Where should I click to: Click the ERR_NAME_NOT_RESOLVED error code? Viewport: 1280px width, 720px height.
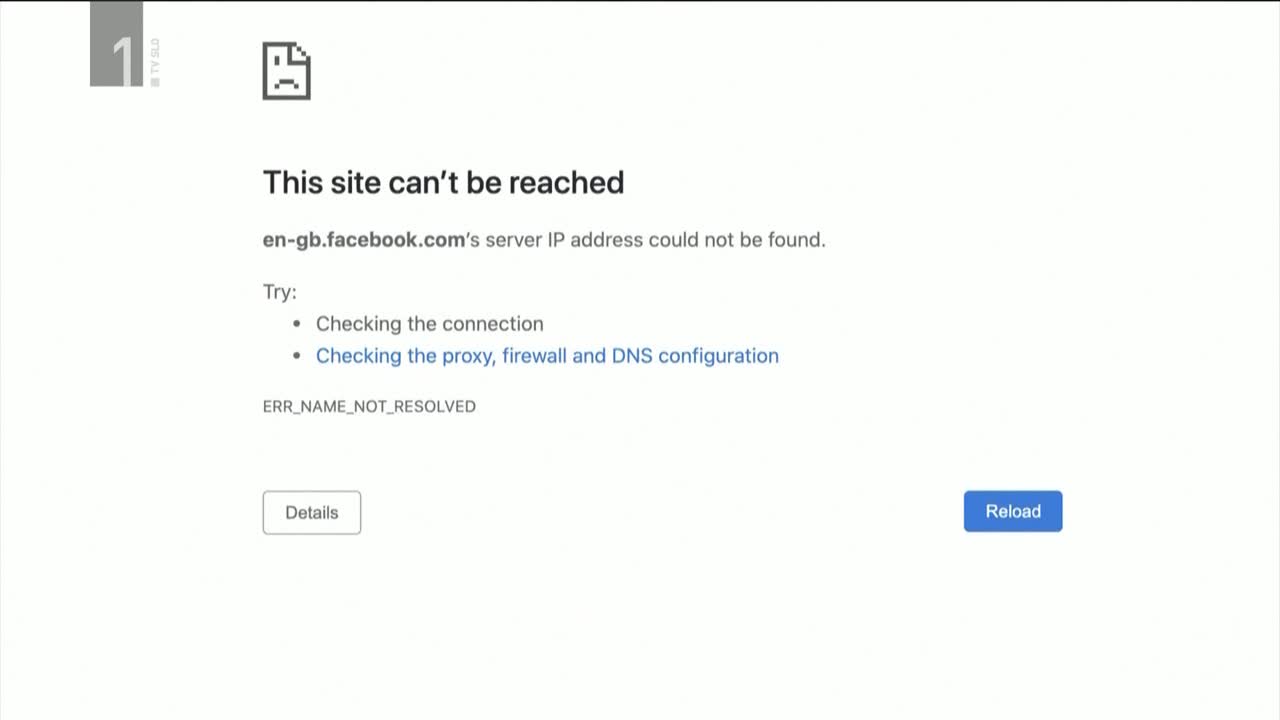click(x=369, y=406)
